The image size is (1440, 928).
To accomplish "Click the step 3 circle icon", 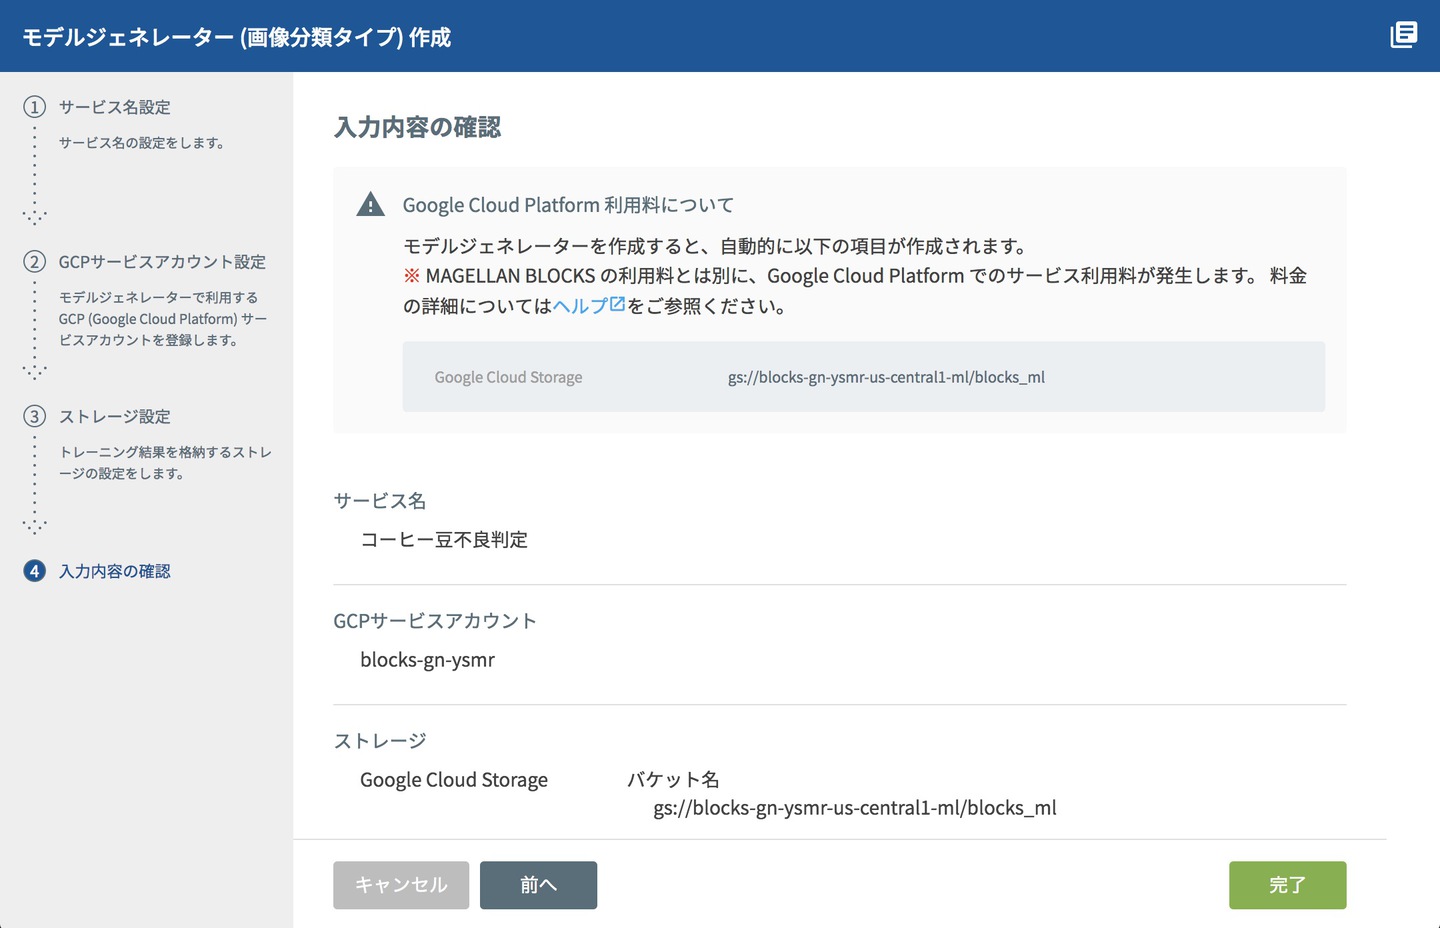I will [x=35, y=417].
